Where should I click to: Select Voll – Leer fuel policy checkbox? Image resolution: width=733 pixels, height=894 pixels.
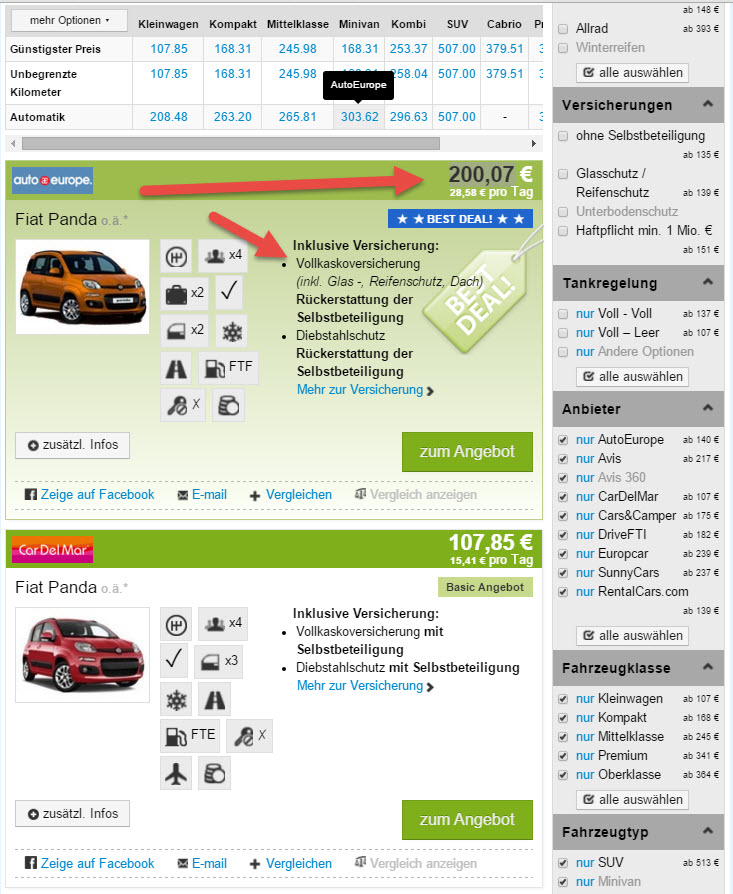[x=563, y=332]
